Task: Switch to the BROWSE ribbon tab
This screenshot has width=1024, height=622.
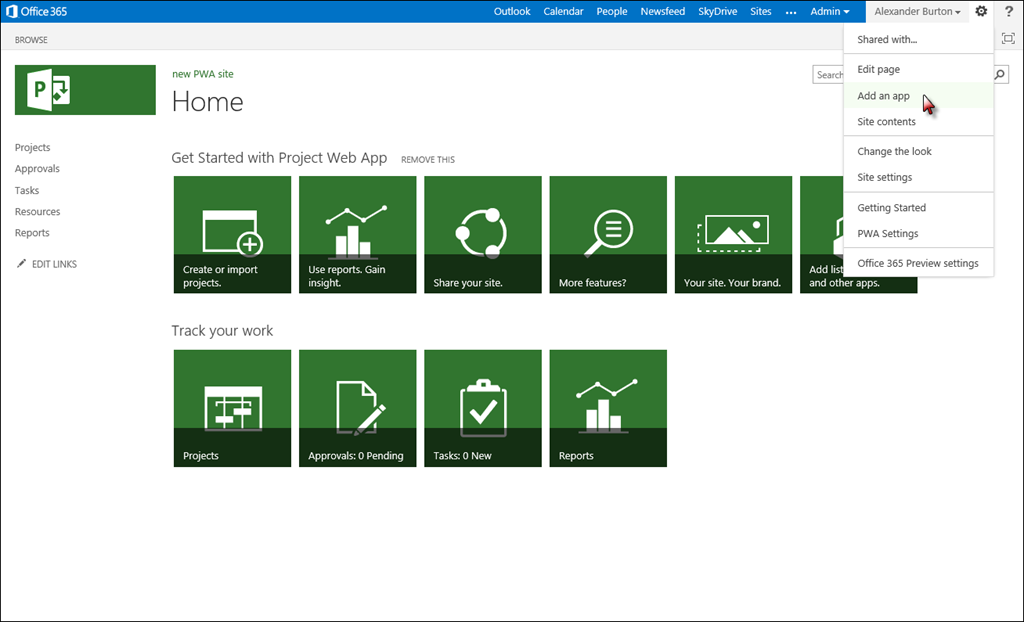Action: [x=31, y=40]
